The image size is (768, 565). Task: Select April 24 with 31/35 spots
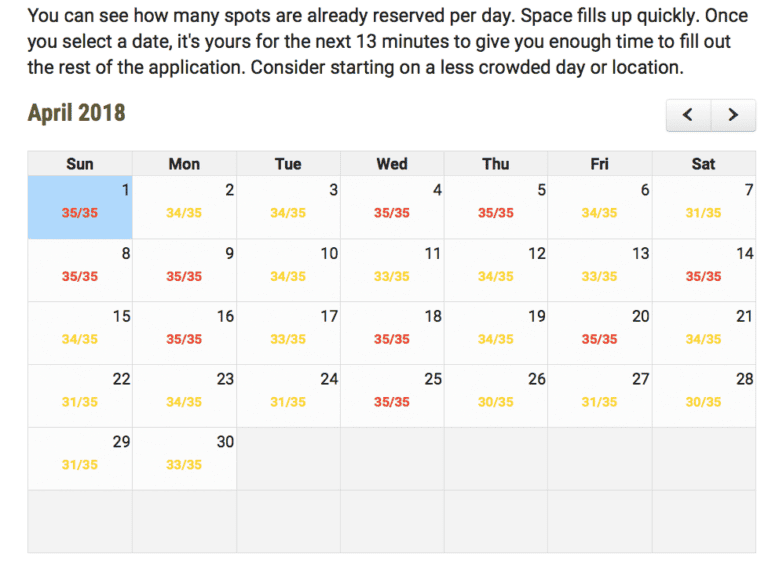[x=288, y=396]
